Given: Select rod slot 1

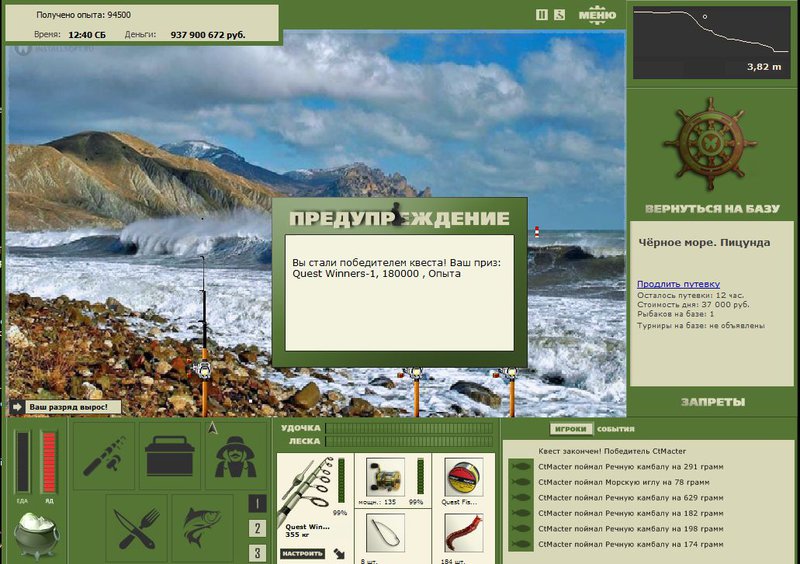Looking at the screenshot, I should (x=257, y=504).
